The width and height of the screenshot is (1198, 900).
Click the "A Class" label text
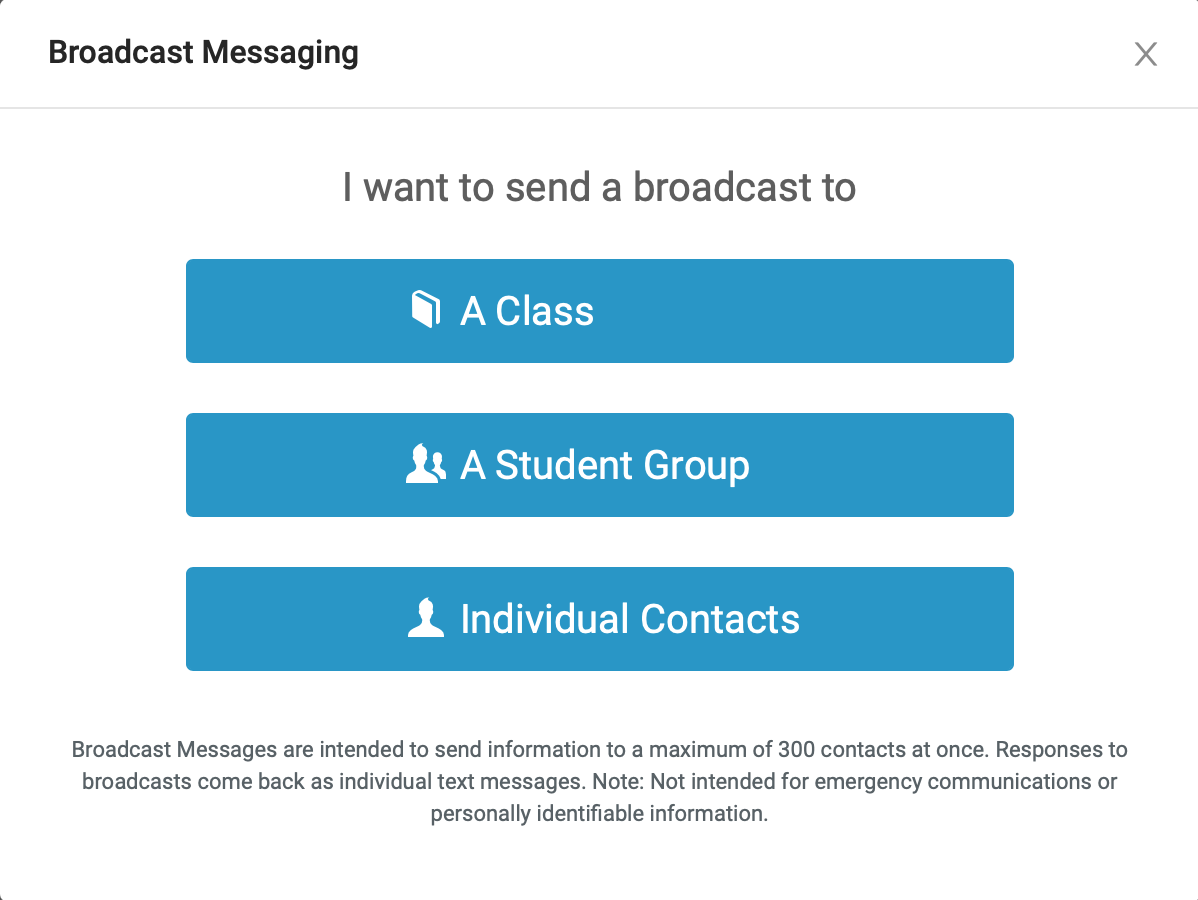[527, 311]
